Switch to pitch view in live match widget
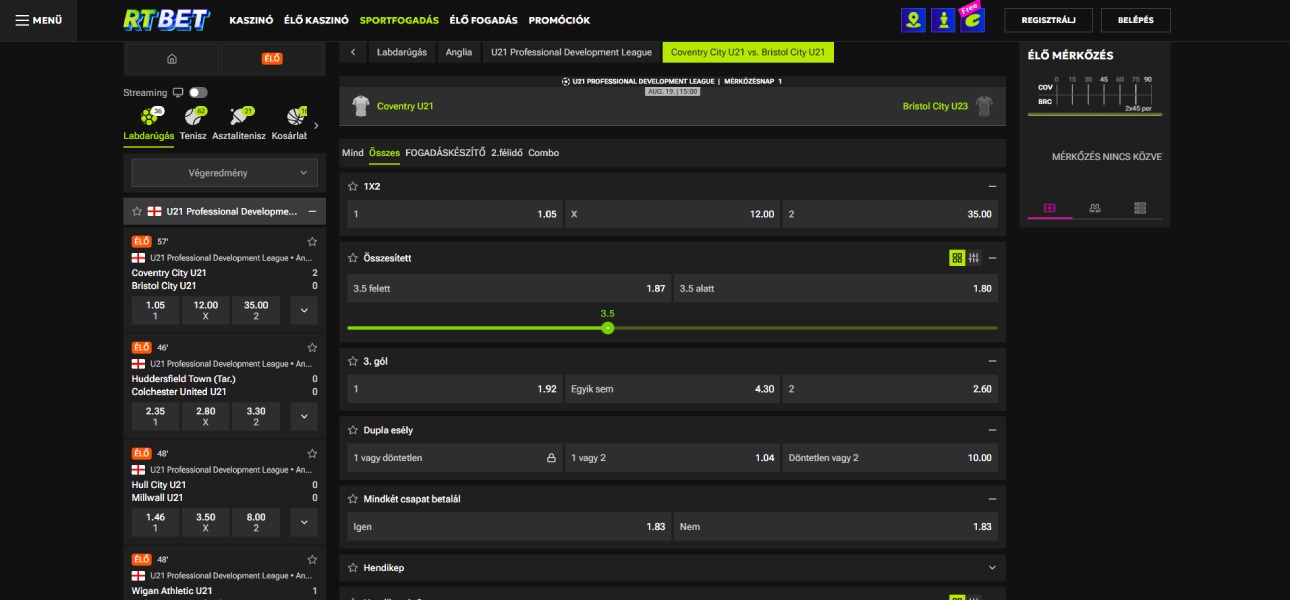Image resolution: width=1290 pixels, height=600 pixels. coord(1050,208)
